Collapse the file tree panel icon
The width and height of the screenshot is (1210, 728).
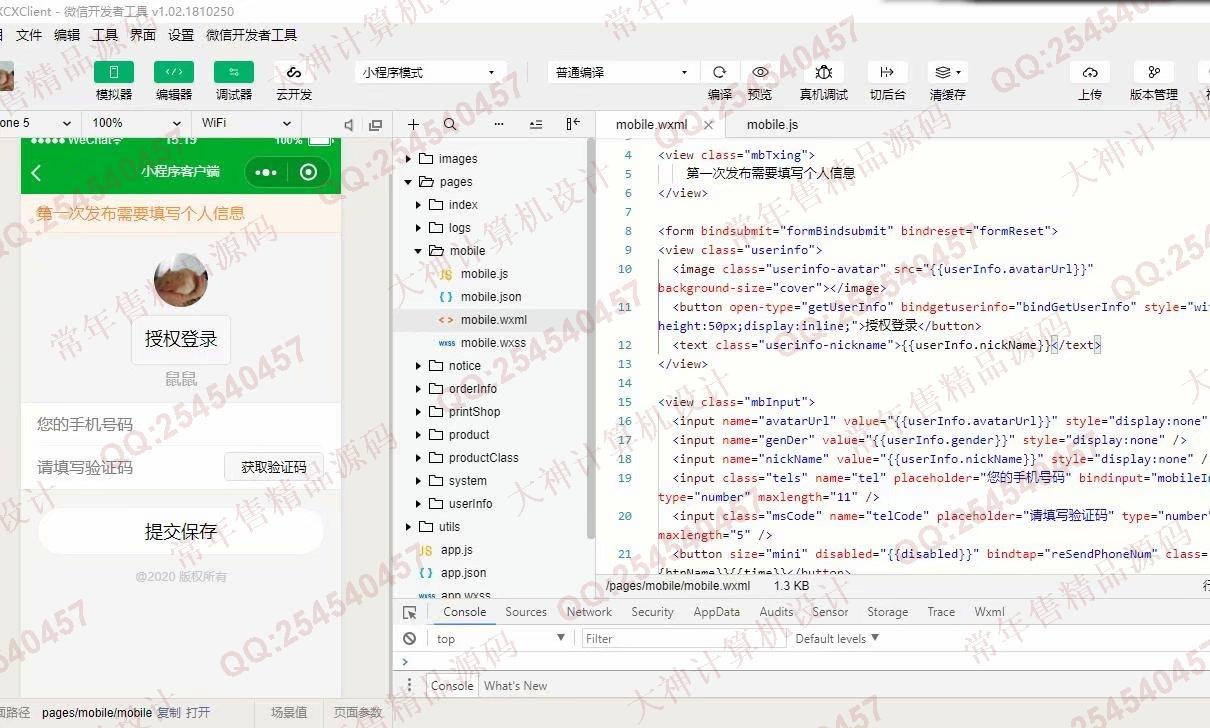pos(573,124)
